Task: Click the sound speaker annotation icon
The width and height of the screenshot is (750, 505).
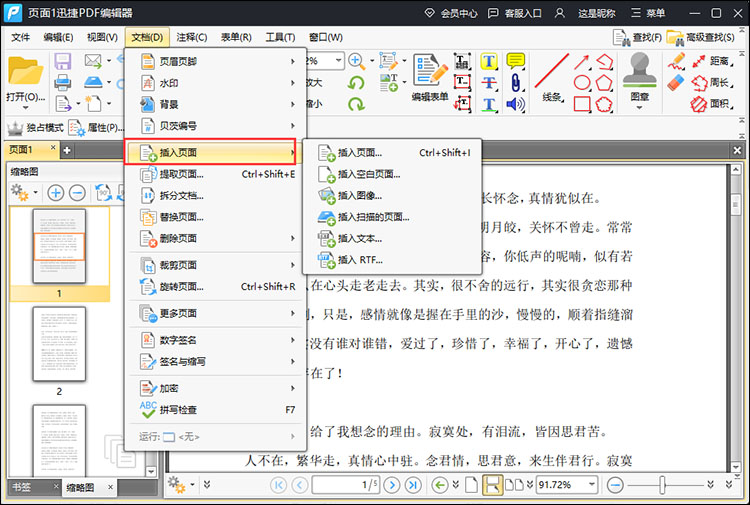Action: 516,103
